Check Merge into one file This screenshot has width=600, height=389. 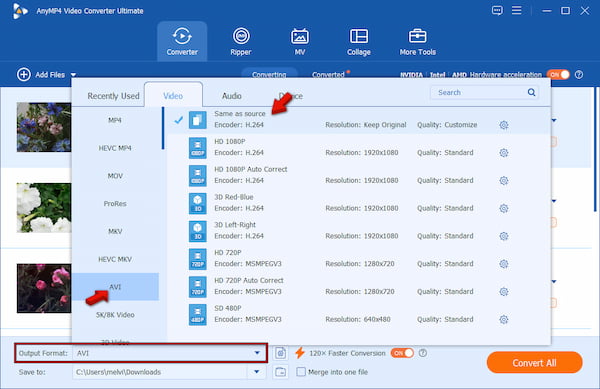pyautogui.click(x=301, y=372)
